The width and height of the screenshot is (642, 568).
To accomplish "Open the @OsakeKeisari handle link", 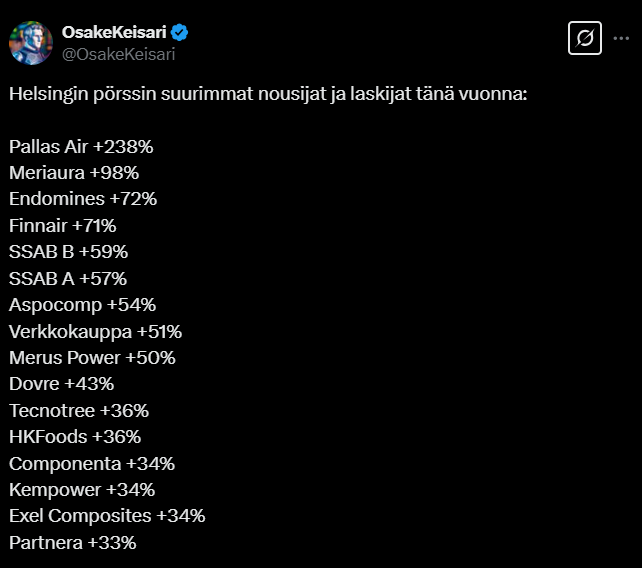I will (118, 54).
